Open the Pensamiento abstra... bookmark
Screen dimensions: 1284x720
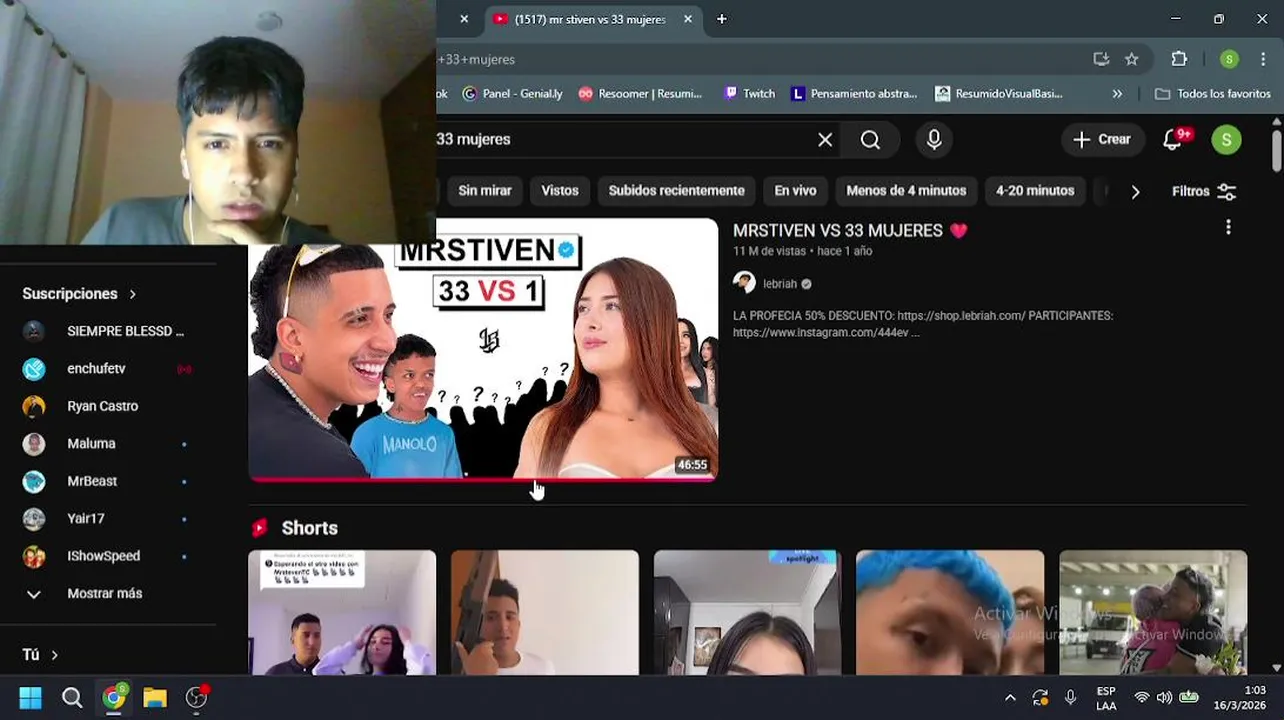pyautogui.click(x=854, y=94)
